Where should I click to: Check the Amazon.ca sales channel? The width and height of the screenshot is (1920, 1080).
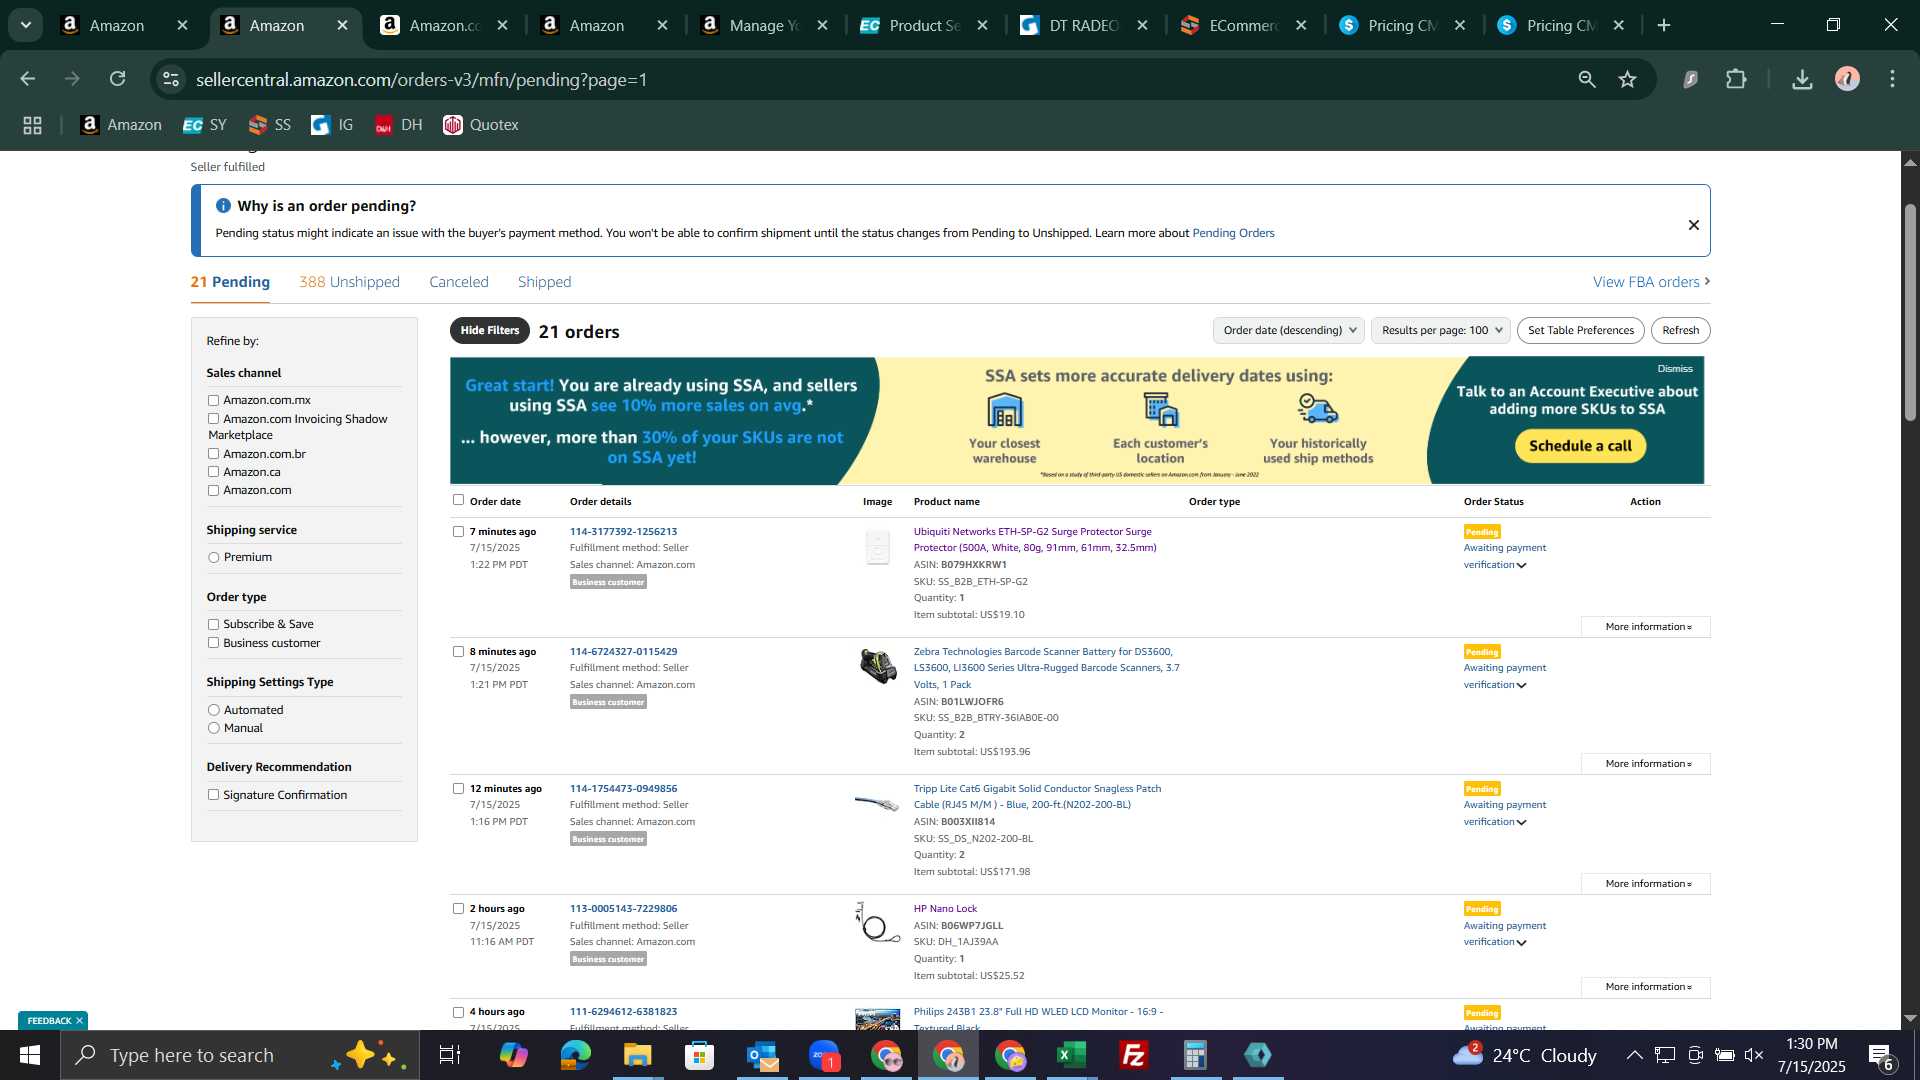(x=213, y=472)
